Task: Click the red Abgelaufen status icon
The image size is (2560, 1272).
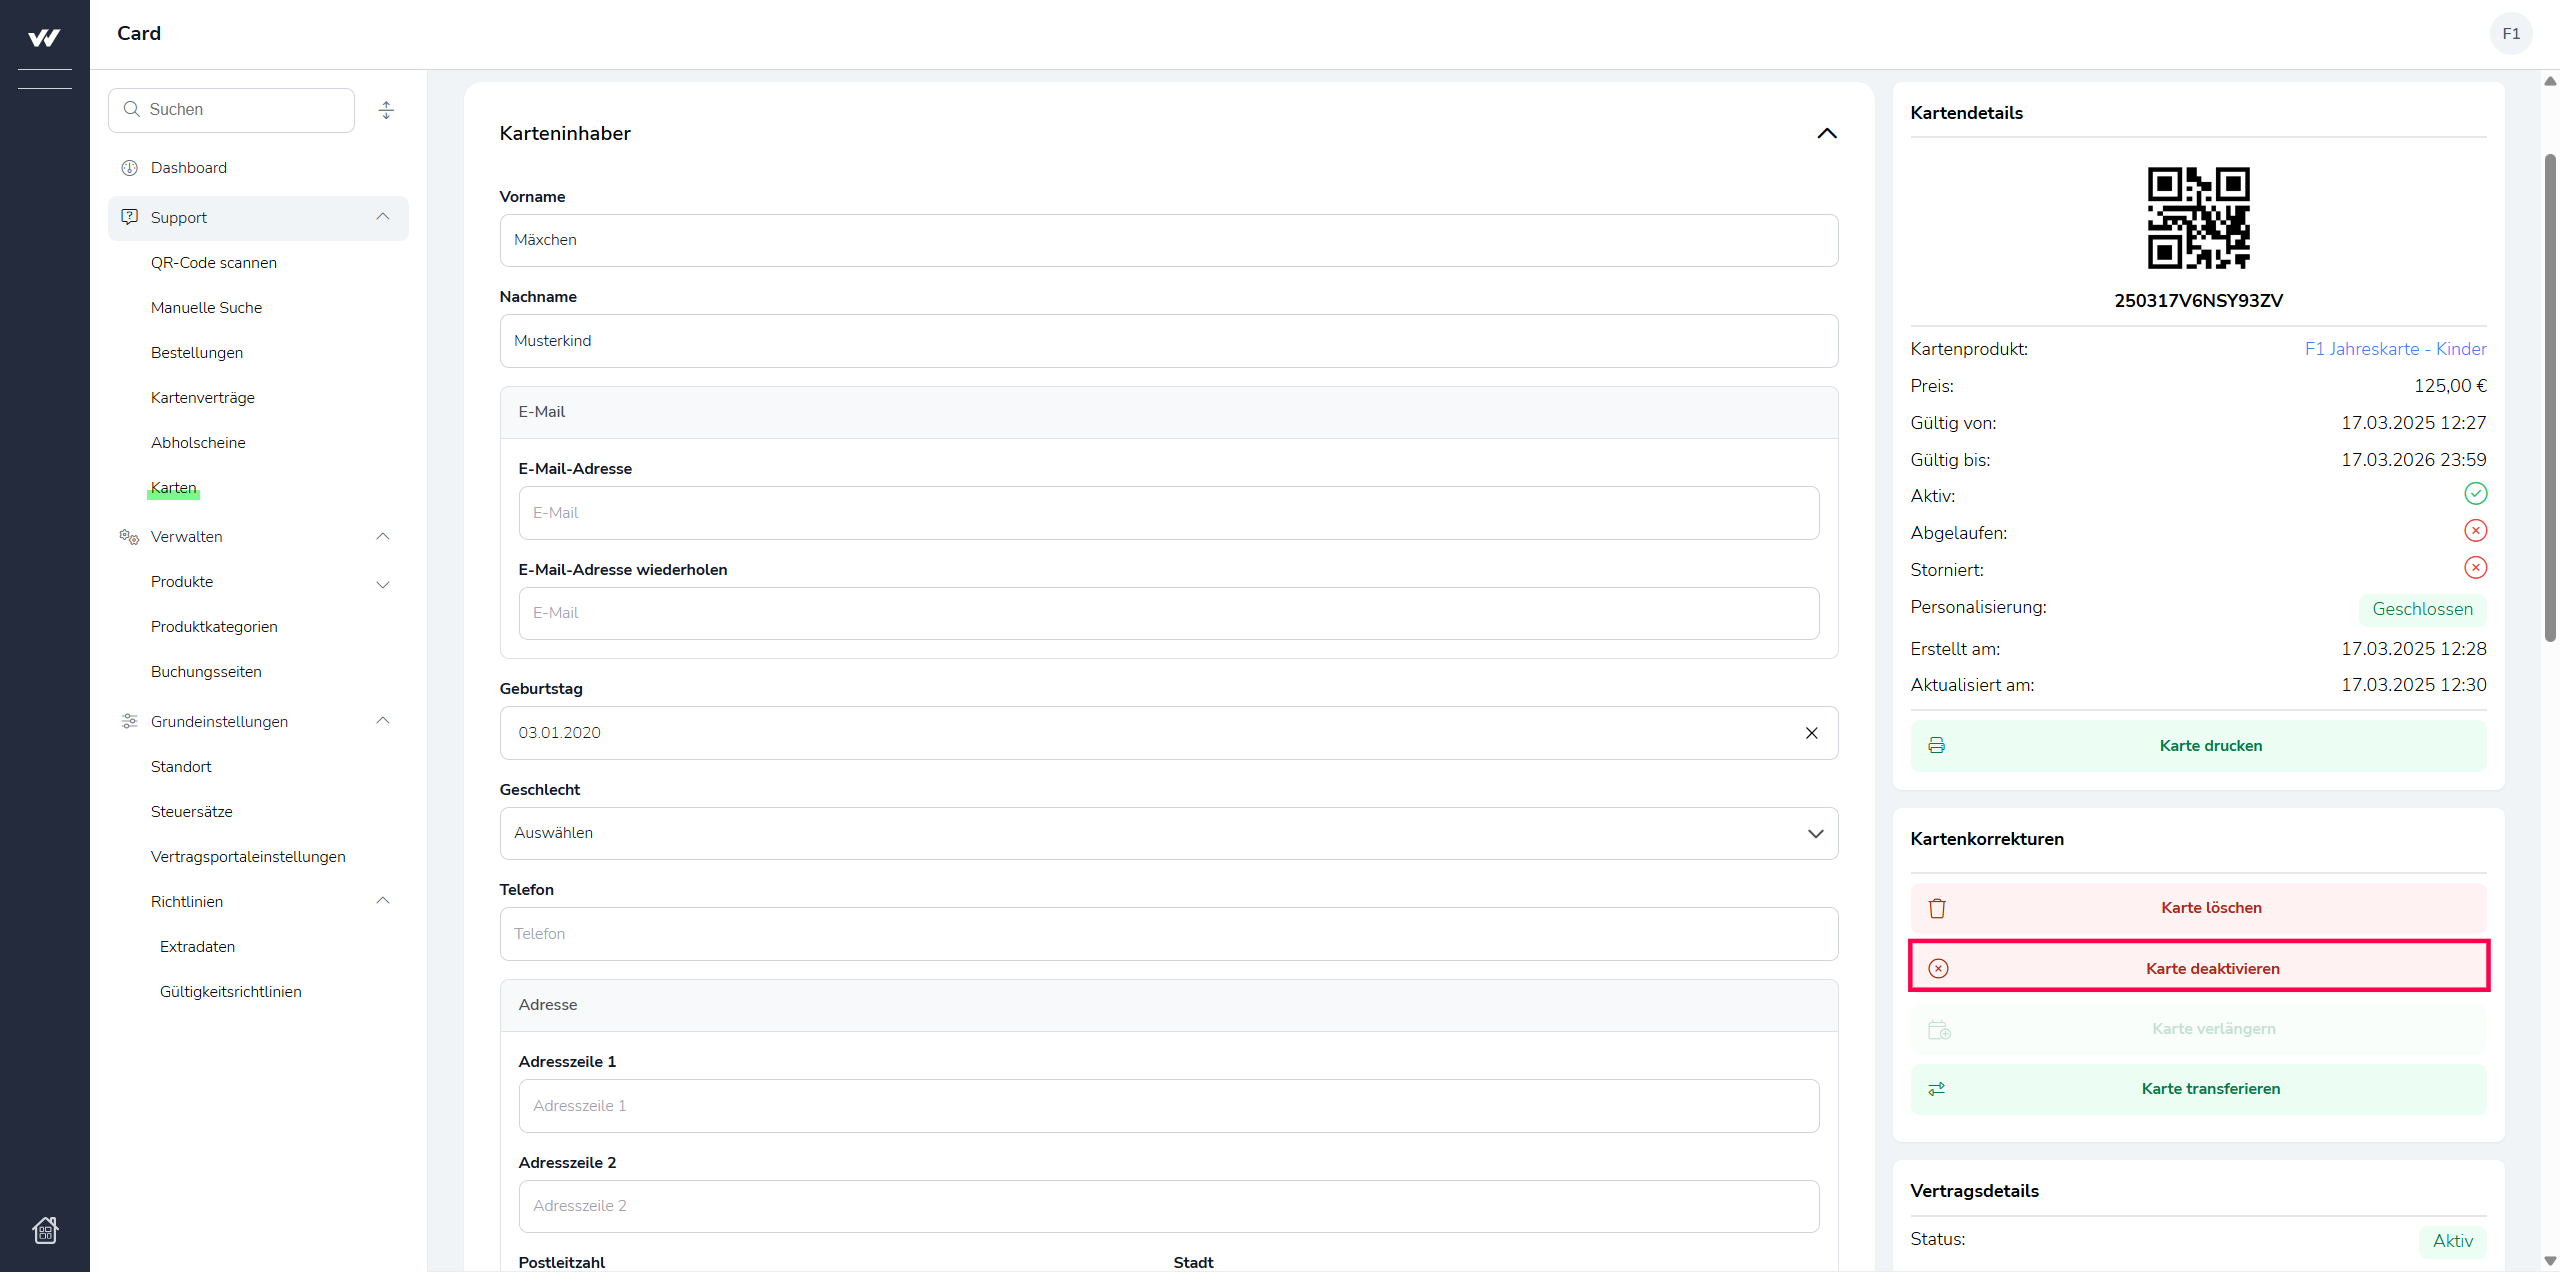Action: (x=2475, y=531)
